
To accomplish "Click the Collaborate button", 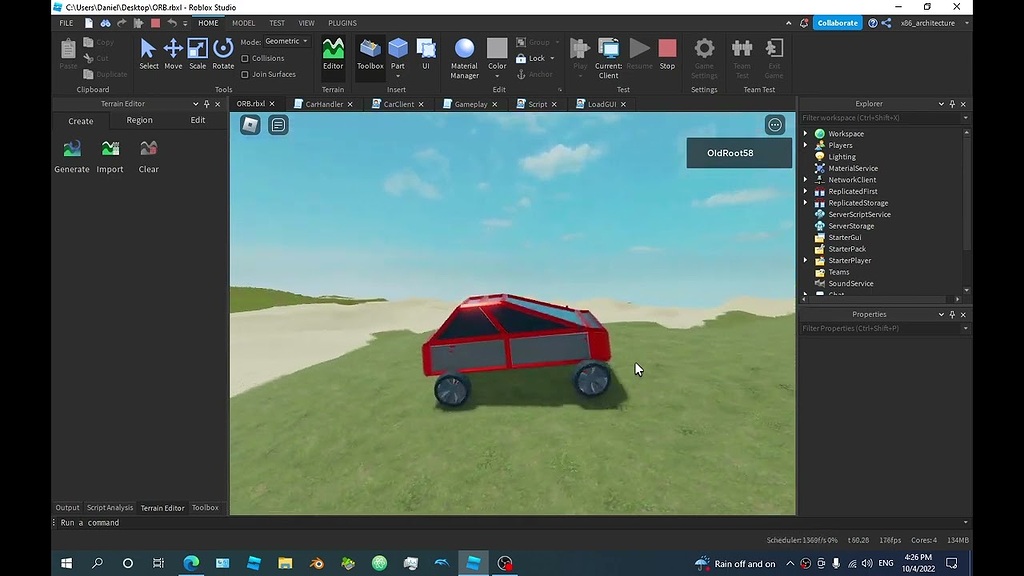I will click(x=837, y=23).
